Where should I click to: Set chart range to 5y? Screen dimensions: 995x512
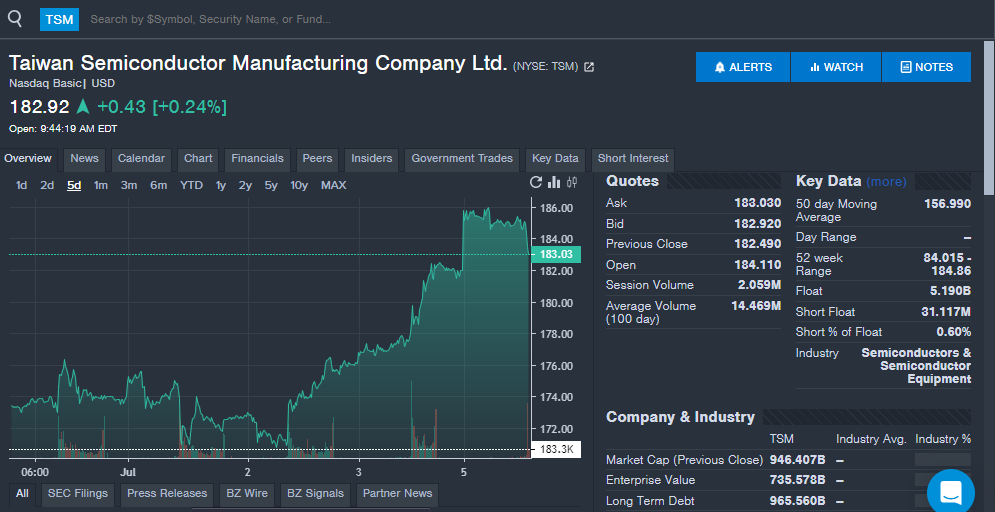(x=271, y=185)
